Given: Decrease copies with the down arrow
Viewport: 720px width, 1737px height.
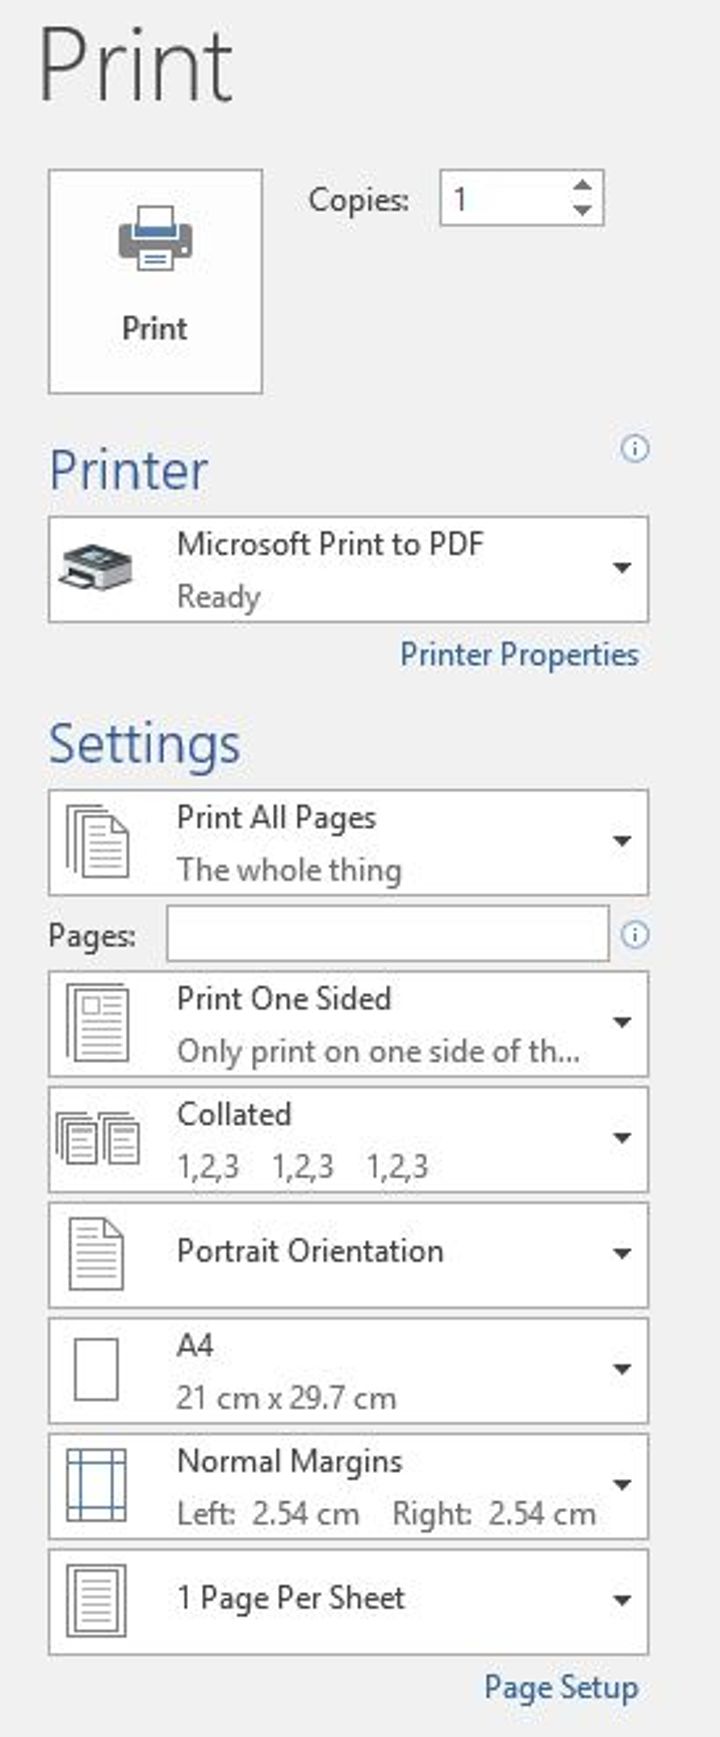Looking at the screenshot, I should (x=582, y=210).
